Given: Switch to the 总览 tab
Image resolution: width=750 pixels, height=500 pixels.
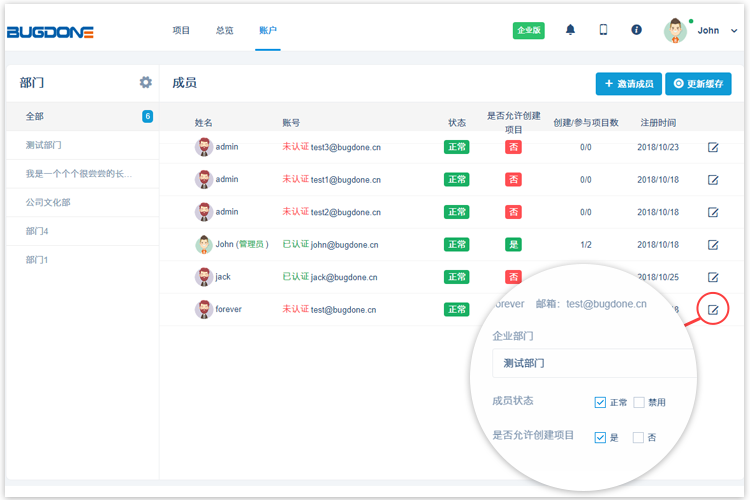Looking at the screenshot, I should tap(224, 30).
